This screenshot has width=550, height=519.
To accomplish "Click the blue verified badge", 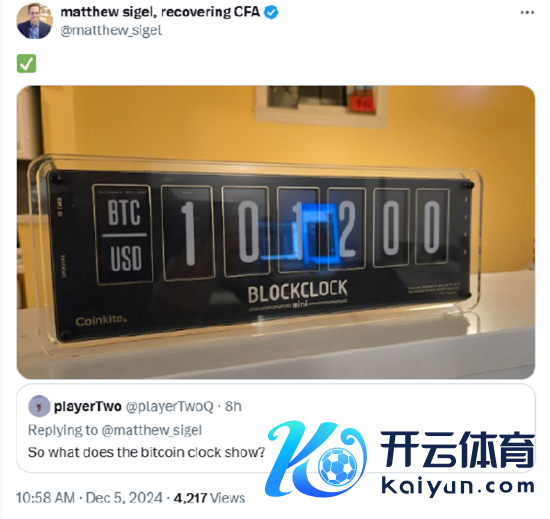I will [271, 13].
